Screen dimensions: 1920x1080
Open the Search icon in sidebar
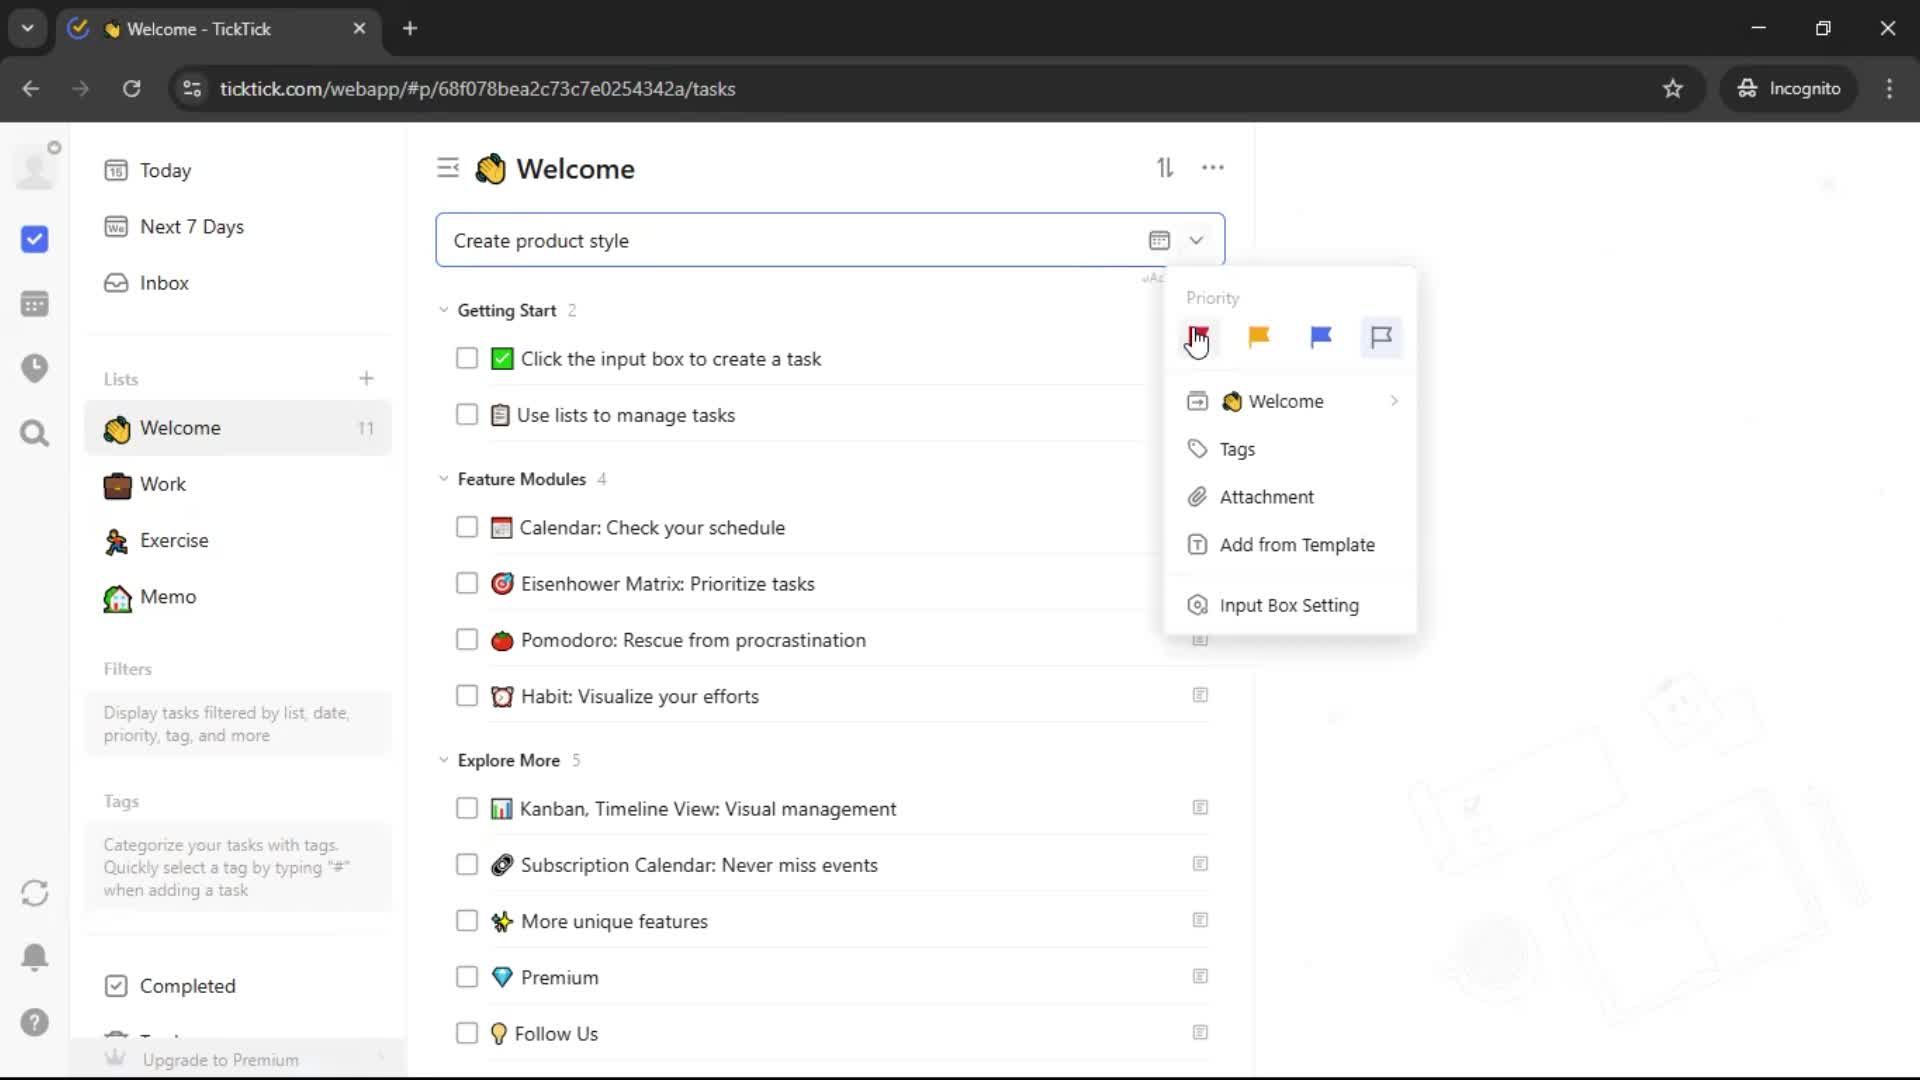click(34, 433)
